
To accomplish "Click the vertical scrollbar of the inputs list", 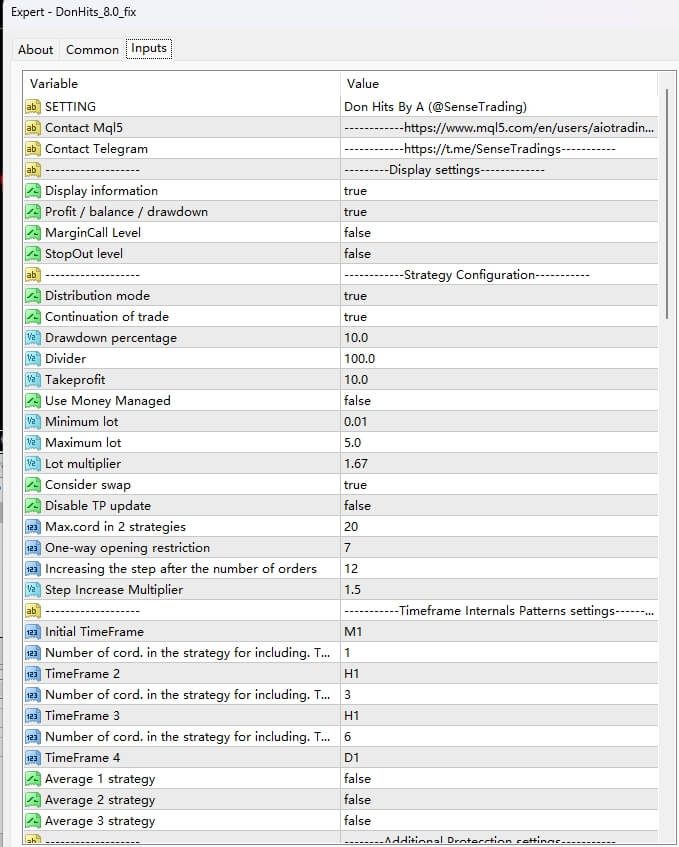I will 665,200.
